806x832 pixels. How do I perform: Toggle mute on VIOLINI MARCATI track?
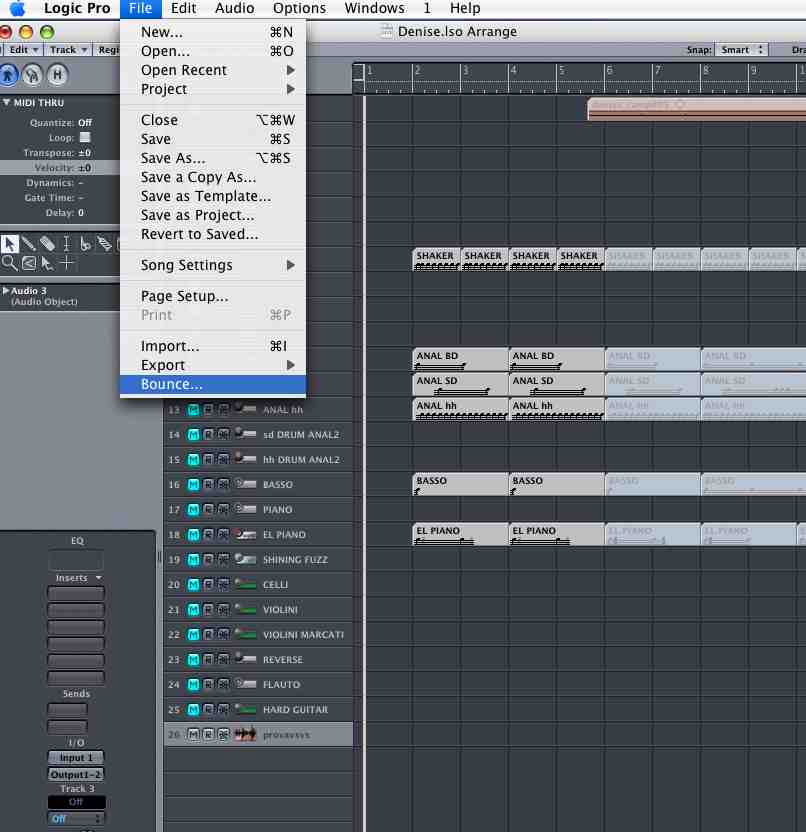[193, 635]
